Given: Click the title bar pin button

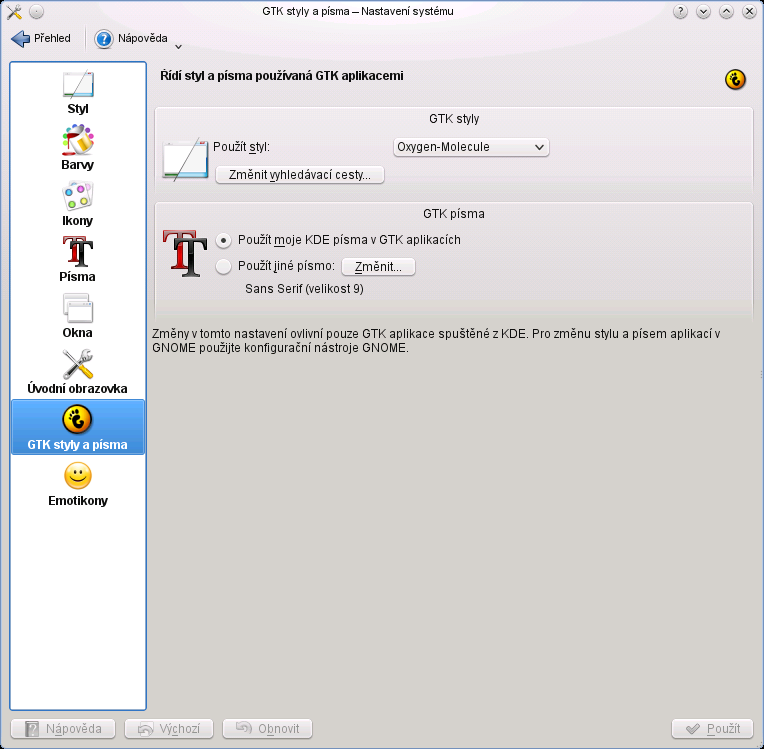Looking at the screenshot, I should click(37, 11).
